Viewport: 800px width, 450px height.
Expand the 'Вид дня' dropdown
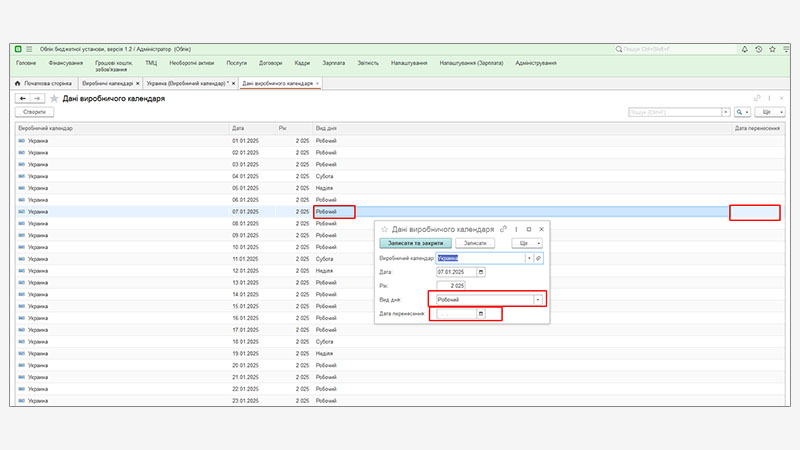538,299
